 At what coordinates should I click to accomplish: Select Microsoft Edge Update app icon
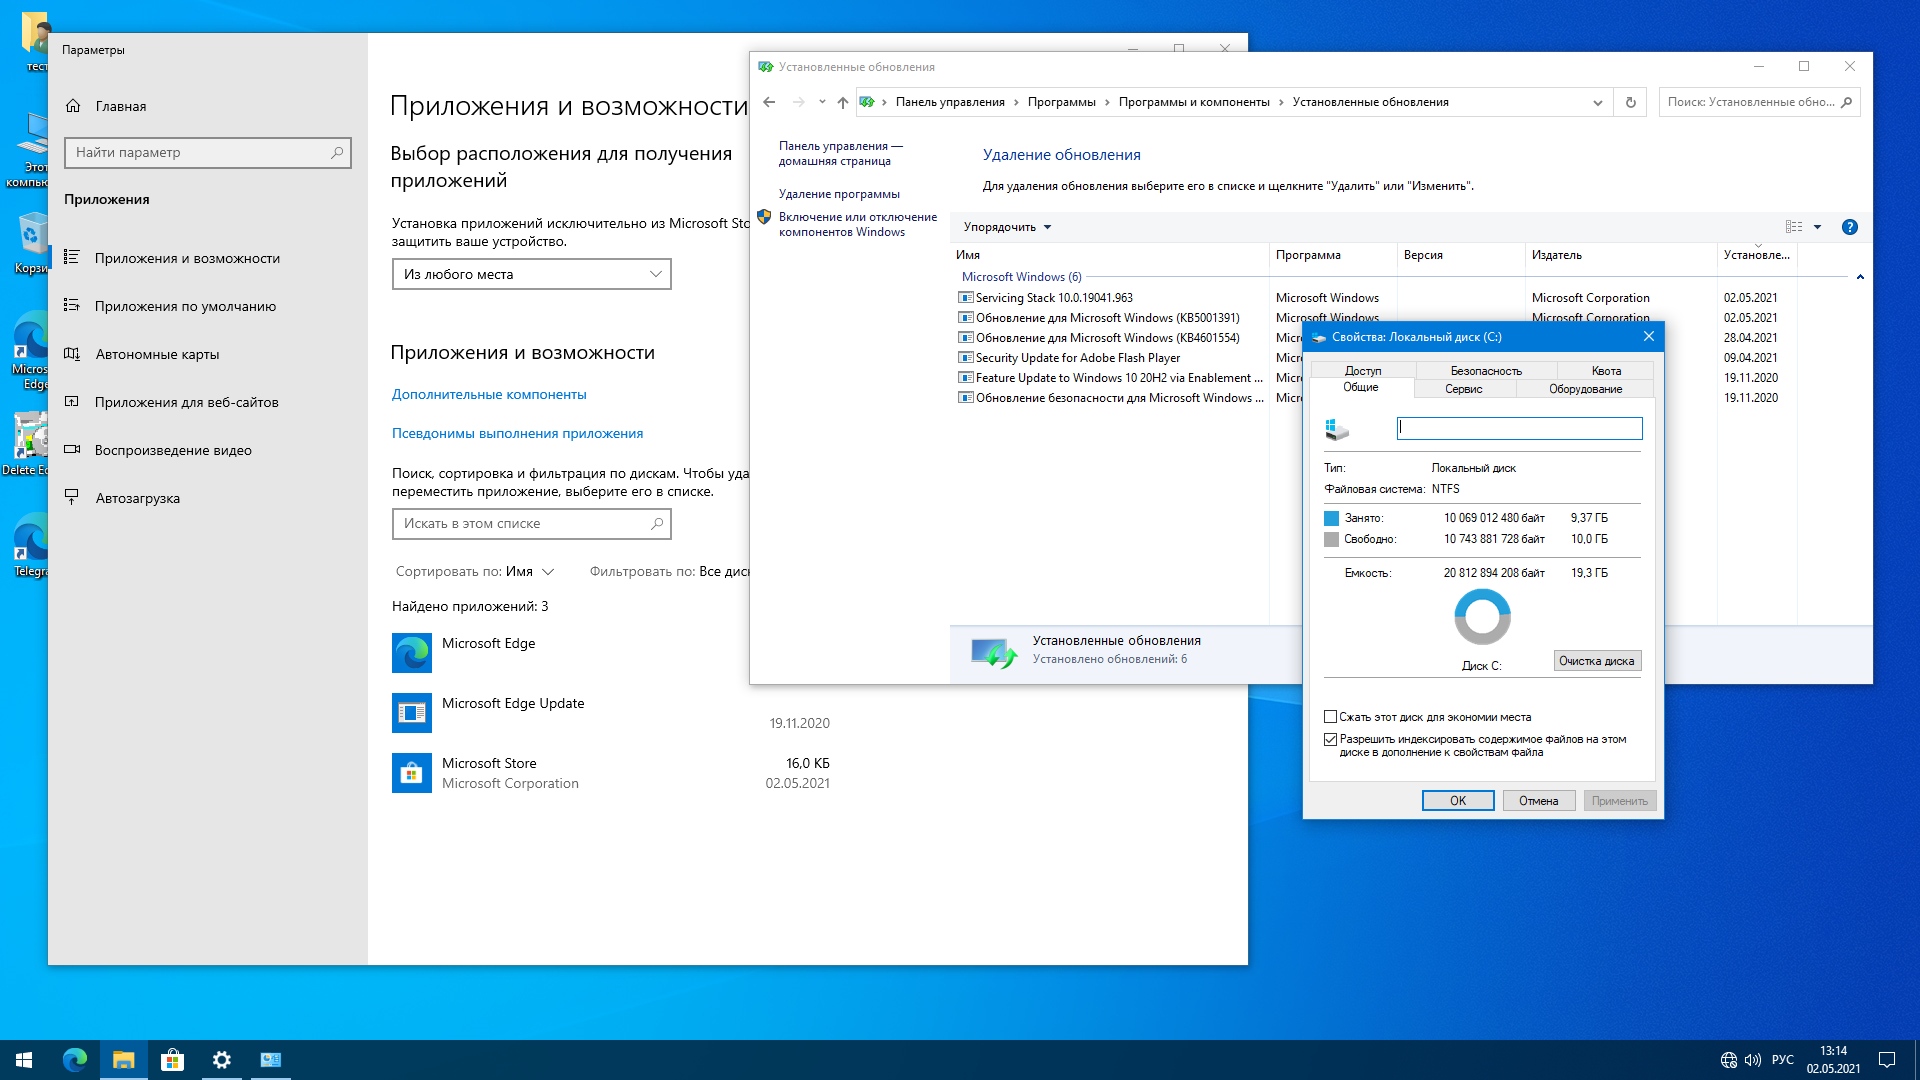point(412,713)
